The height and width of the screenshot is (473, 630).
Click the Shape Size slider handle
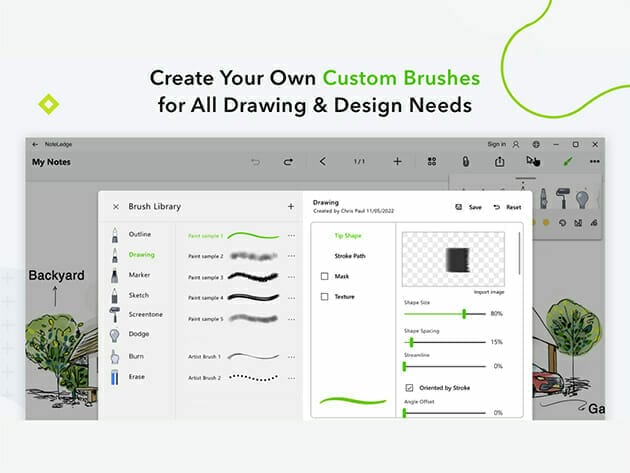click(x=464, y=314)
